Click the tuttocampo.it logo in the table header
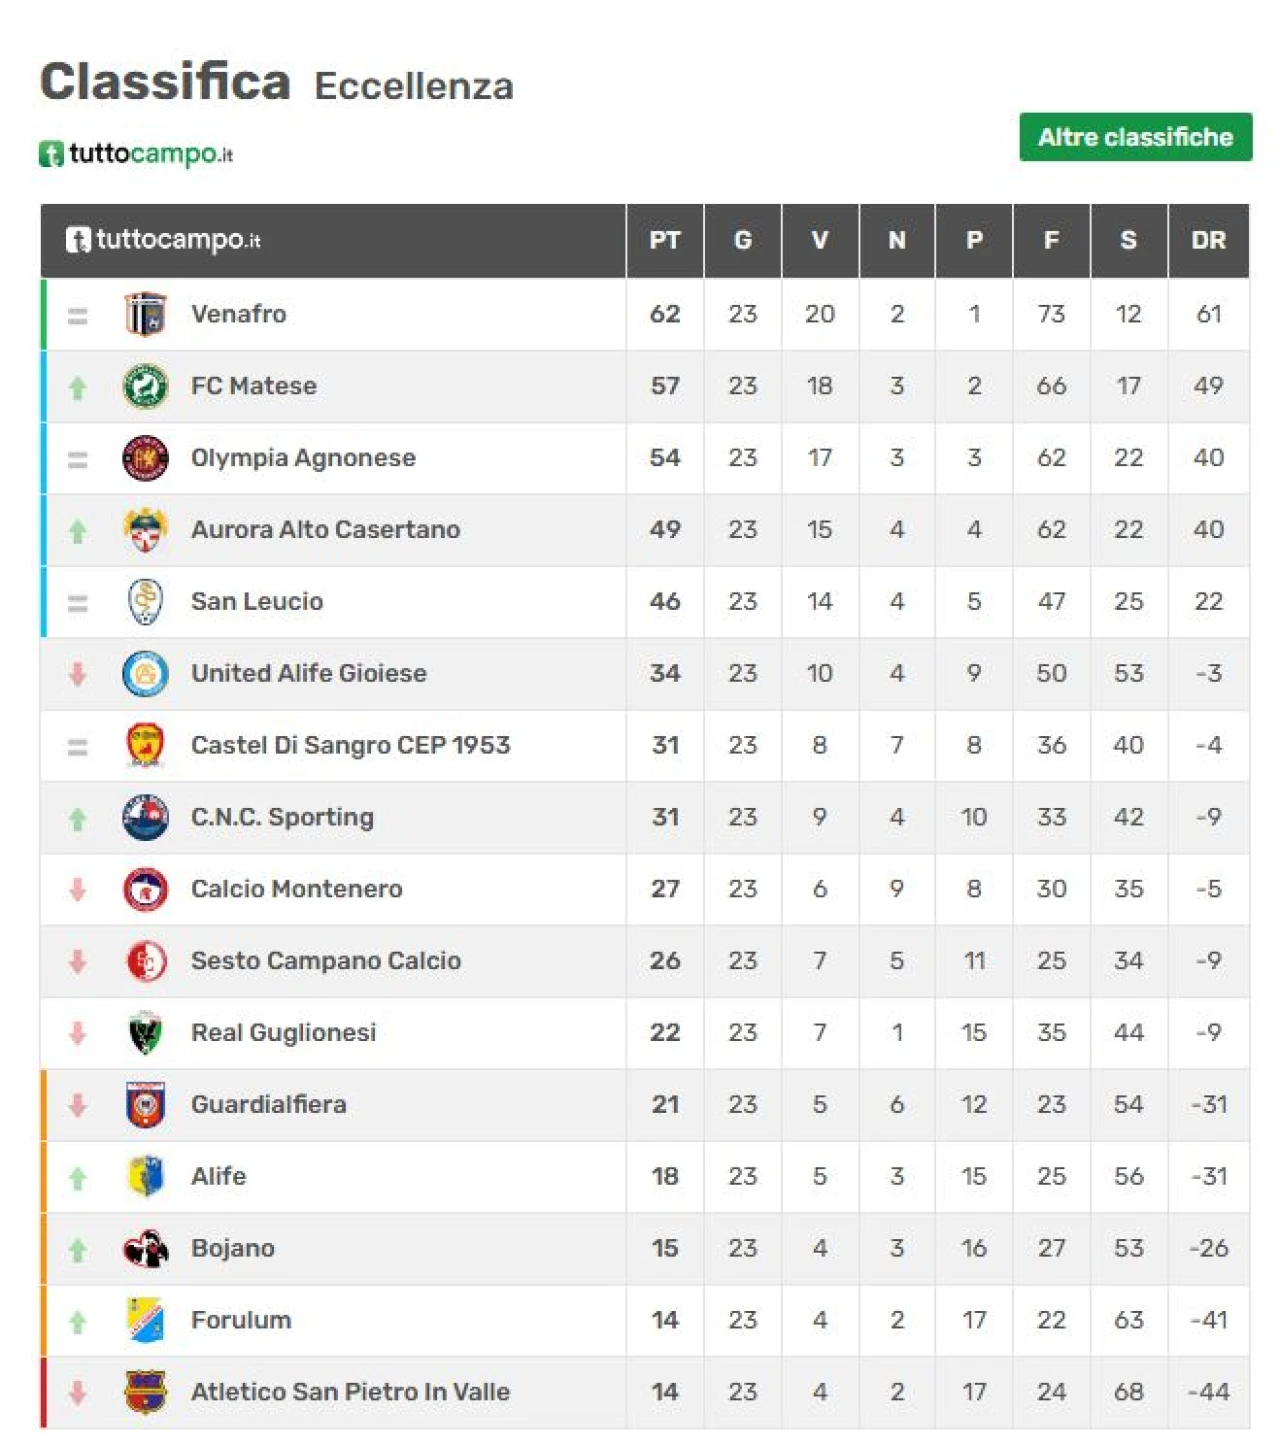The height and width of the screenshot is (1445, 1280). click(x=163, y=240)
